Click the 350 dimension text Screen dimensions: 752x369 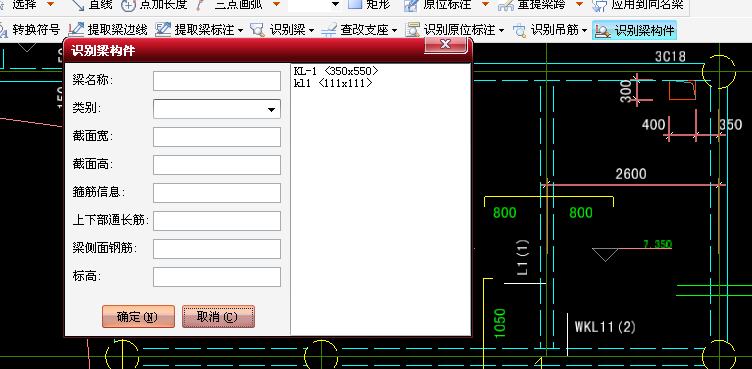pyautogui.click(x=730, y=125)
